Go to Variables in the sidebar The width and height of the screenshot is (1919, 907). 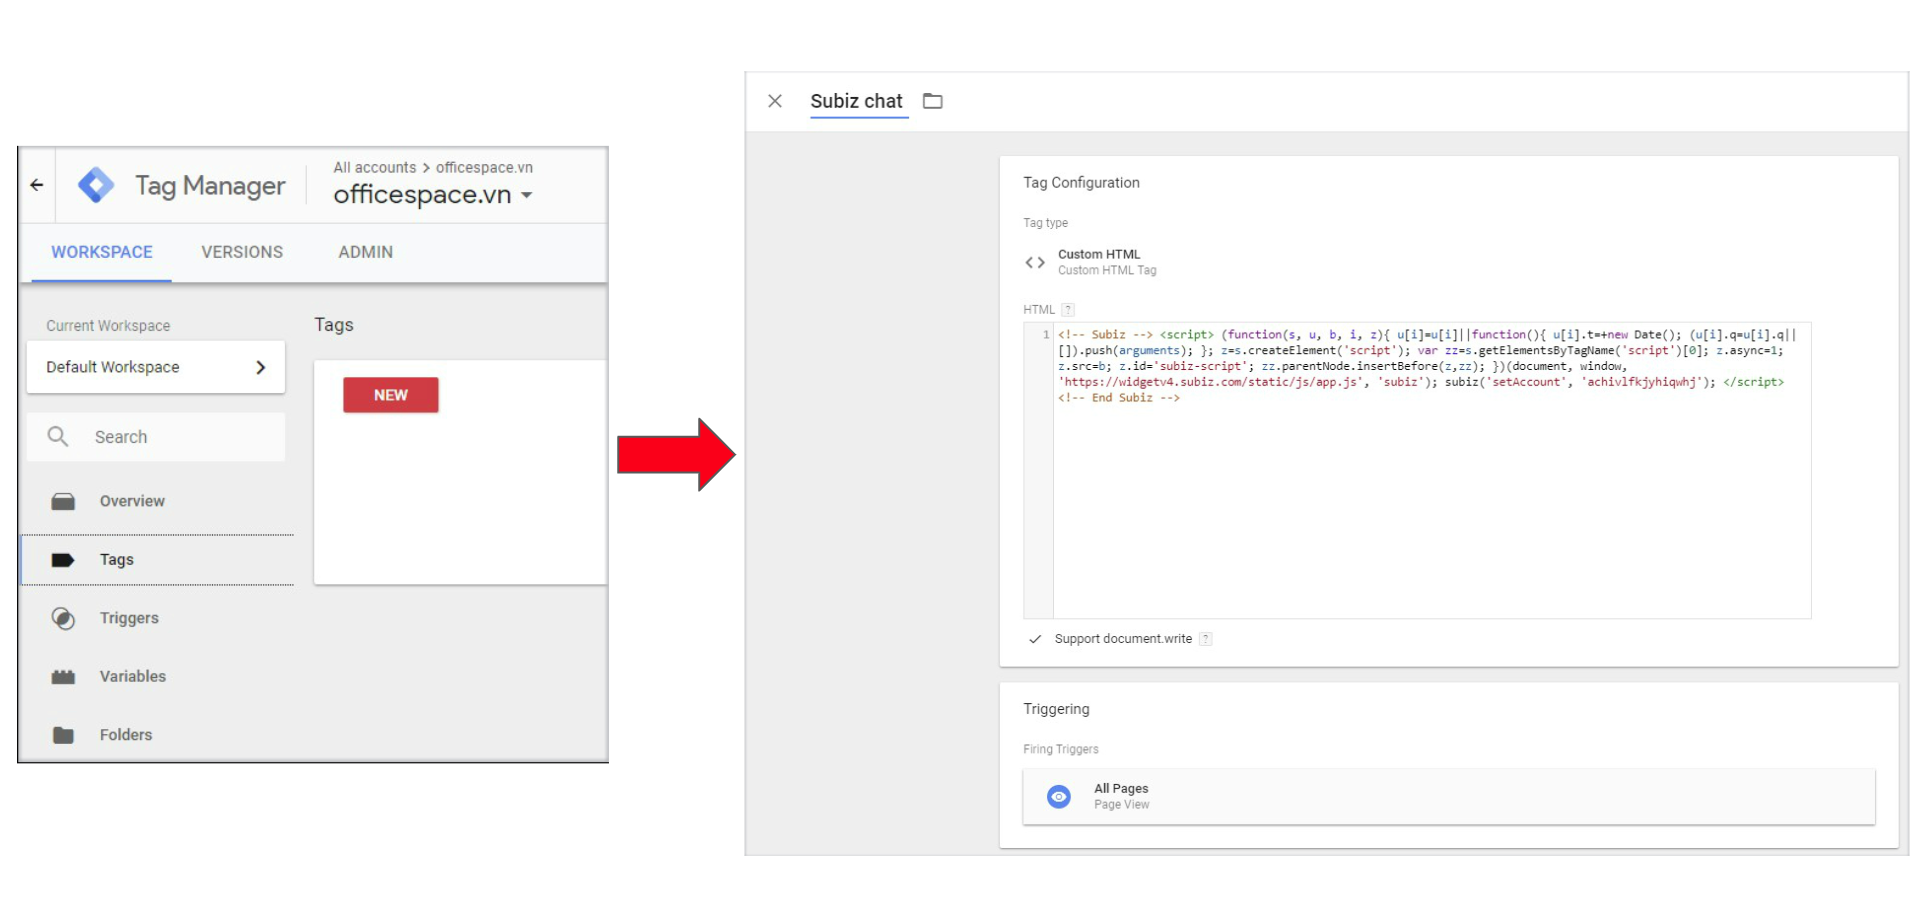point(132,676)
